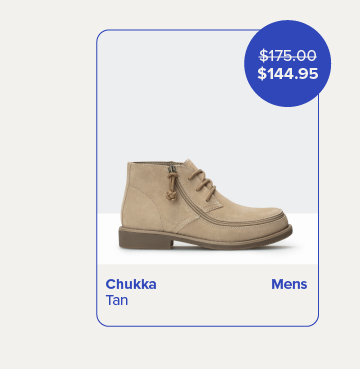Click the white floor strip under boot
360x369 pixels.
pos(207,257)
